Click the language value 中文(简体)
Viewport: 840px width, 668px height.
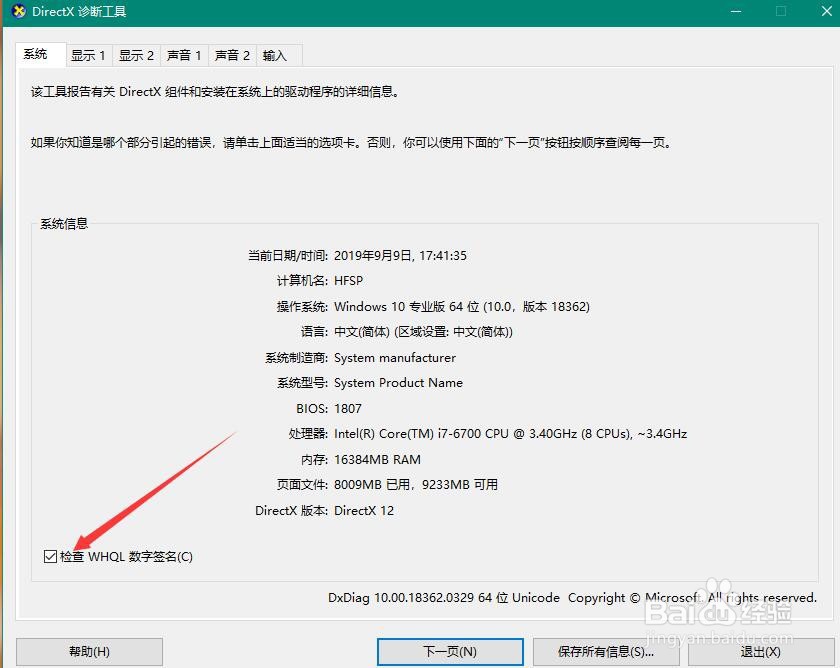click(x=423, y=332)
